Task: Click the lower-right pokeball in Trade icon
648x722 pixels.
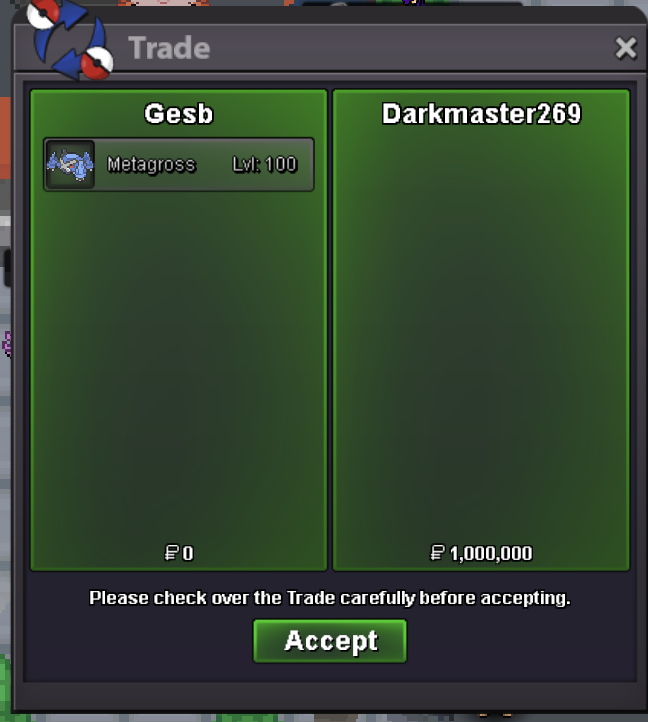Action: click(x=97, y=63)
